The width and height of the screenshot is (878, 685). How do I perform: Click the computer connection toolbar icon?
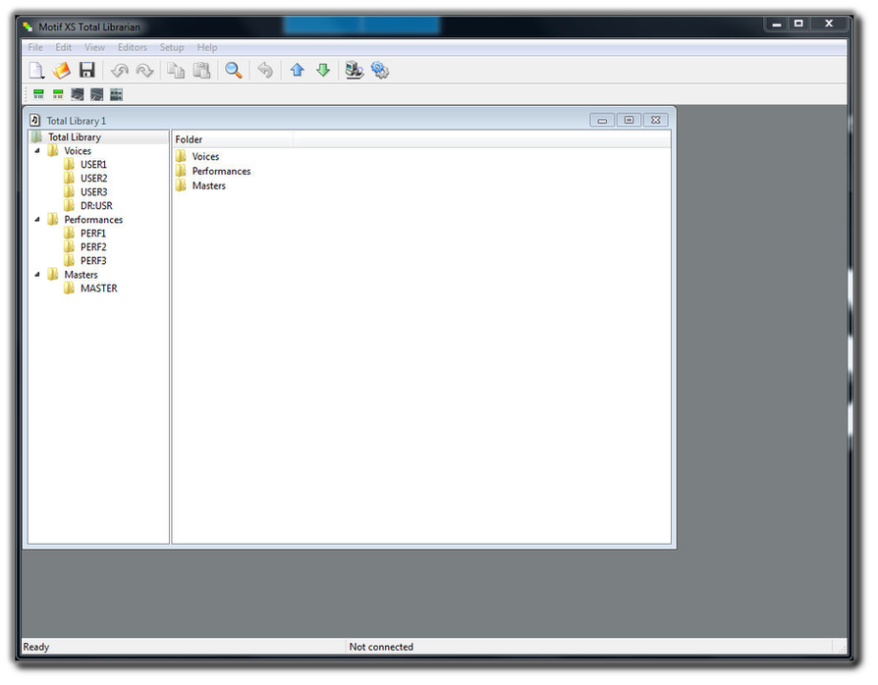[354, 71]
